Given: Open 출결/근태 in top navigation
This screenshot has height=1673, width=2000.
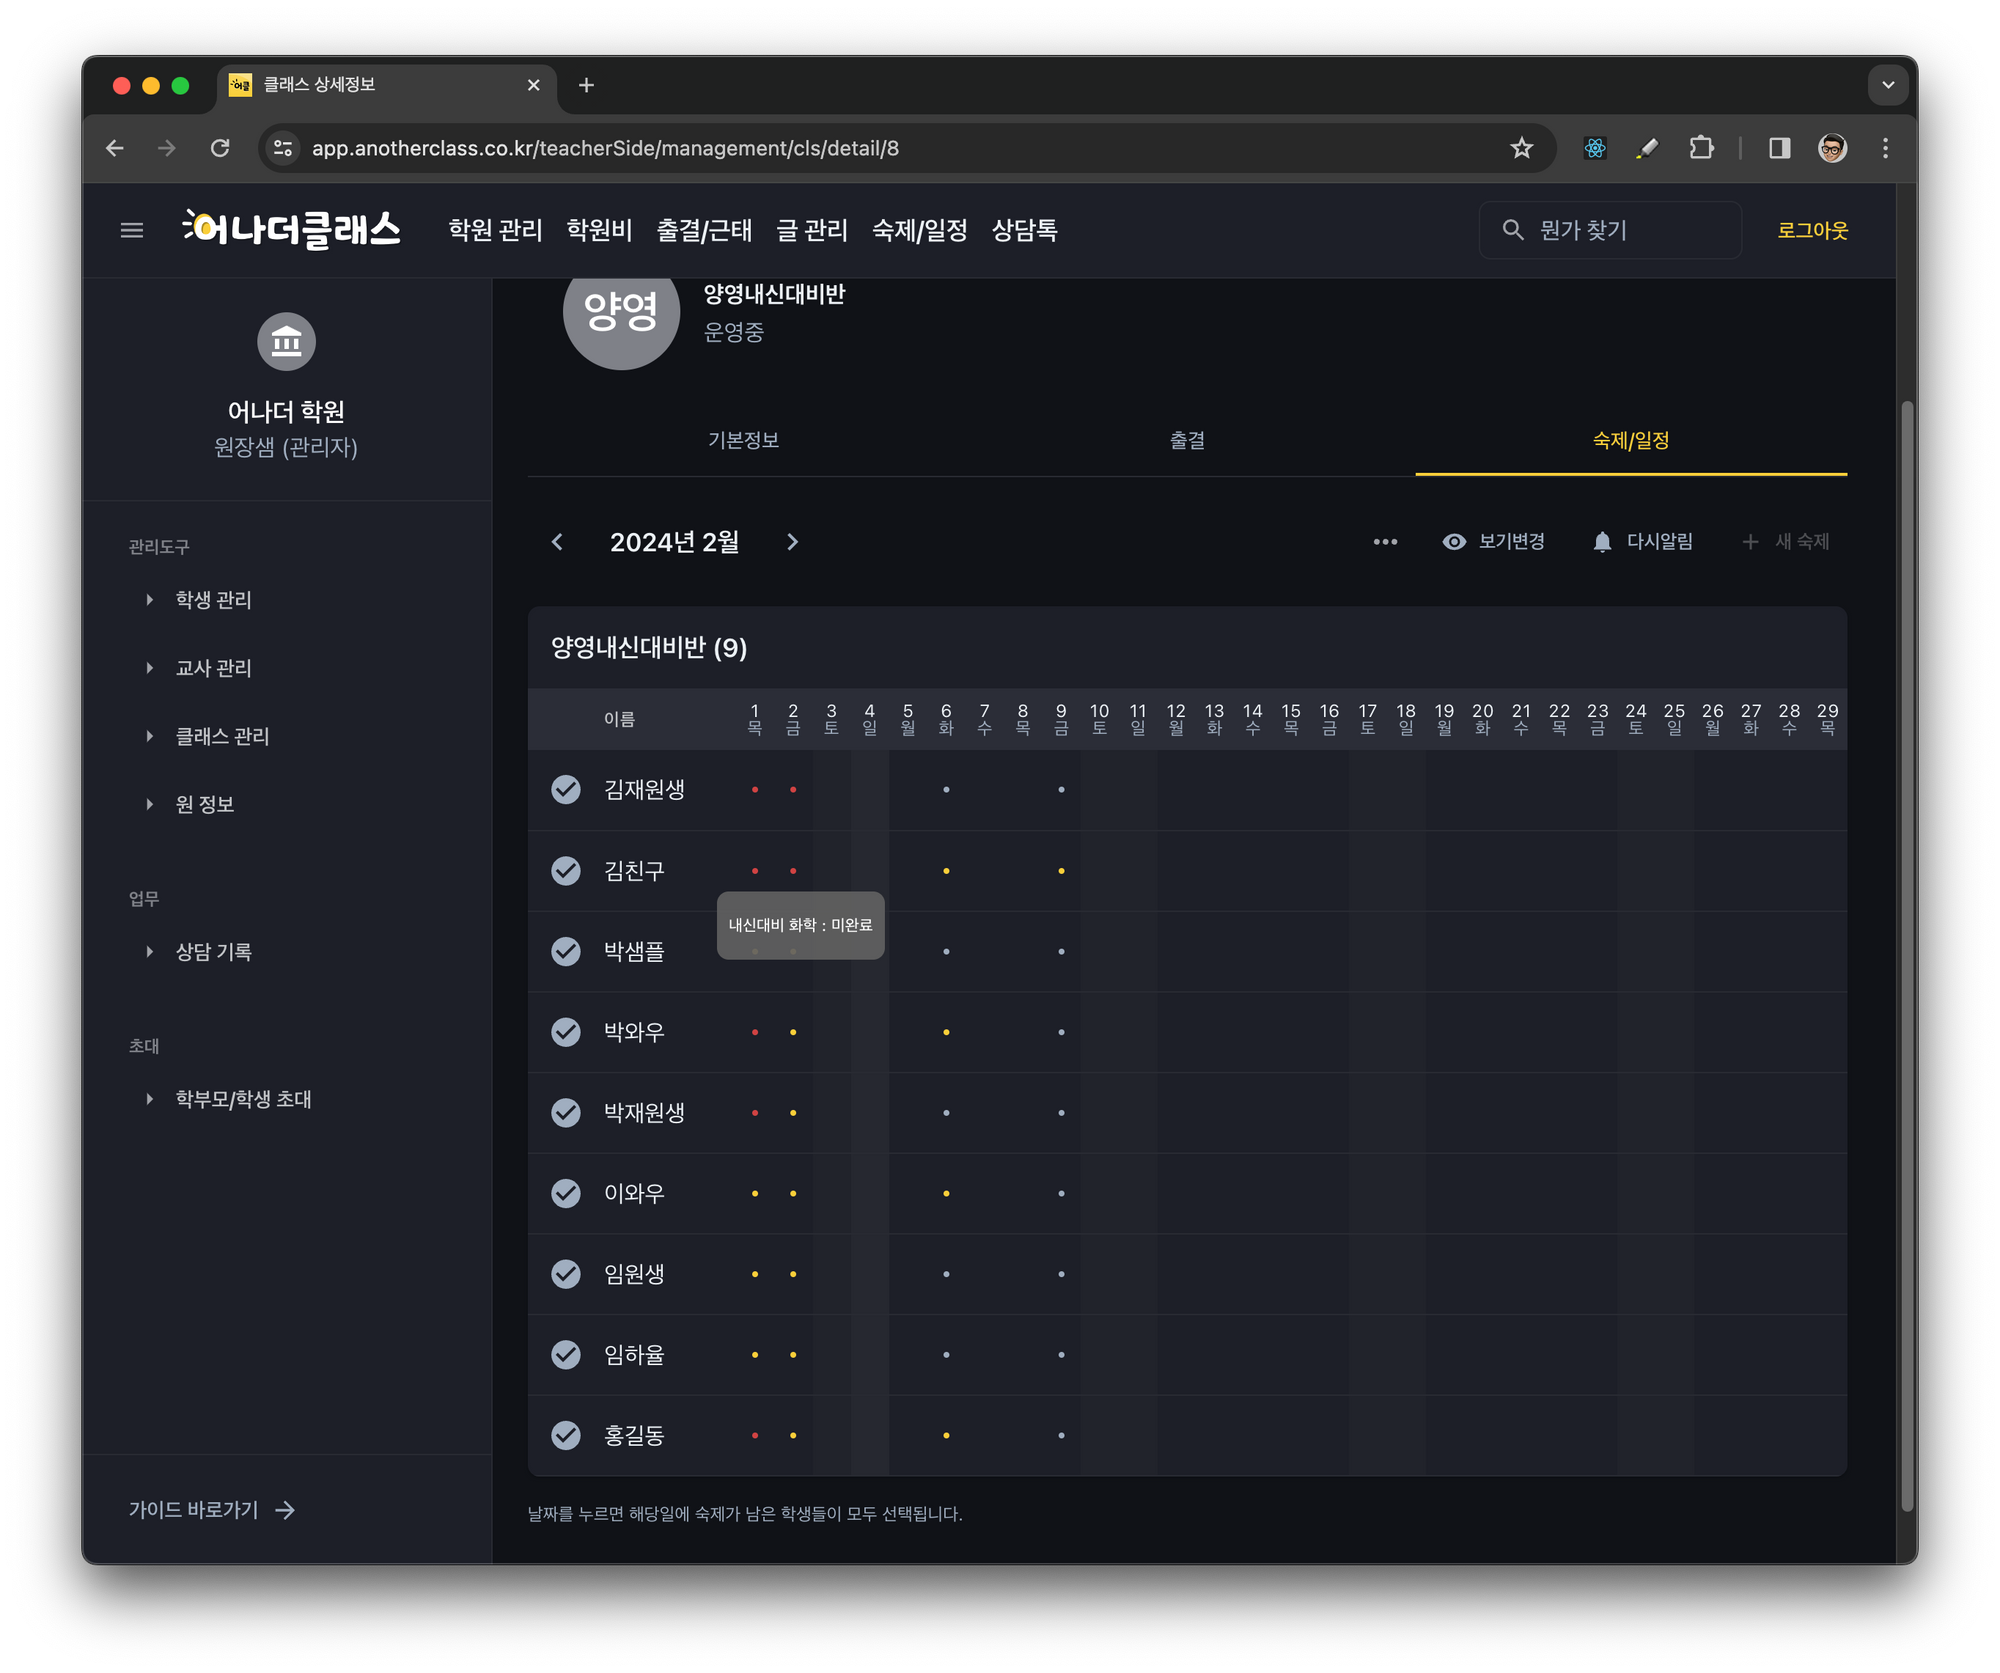Looking at the screenshot, I should click(704, 231).
